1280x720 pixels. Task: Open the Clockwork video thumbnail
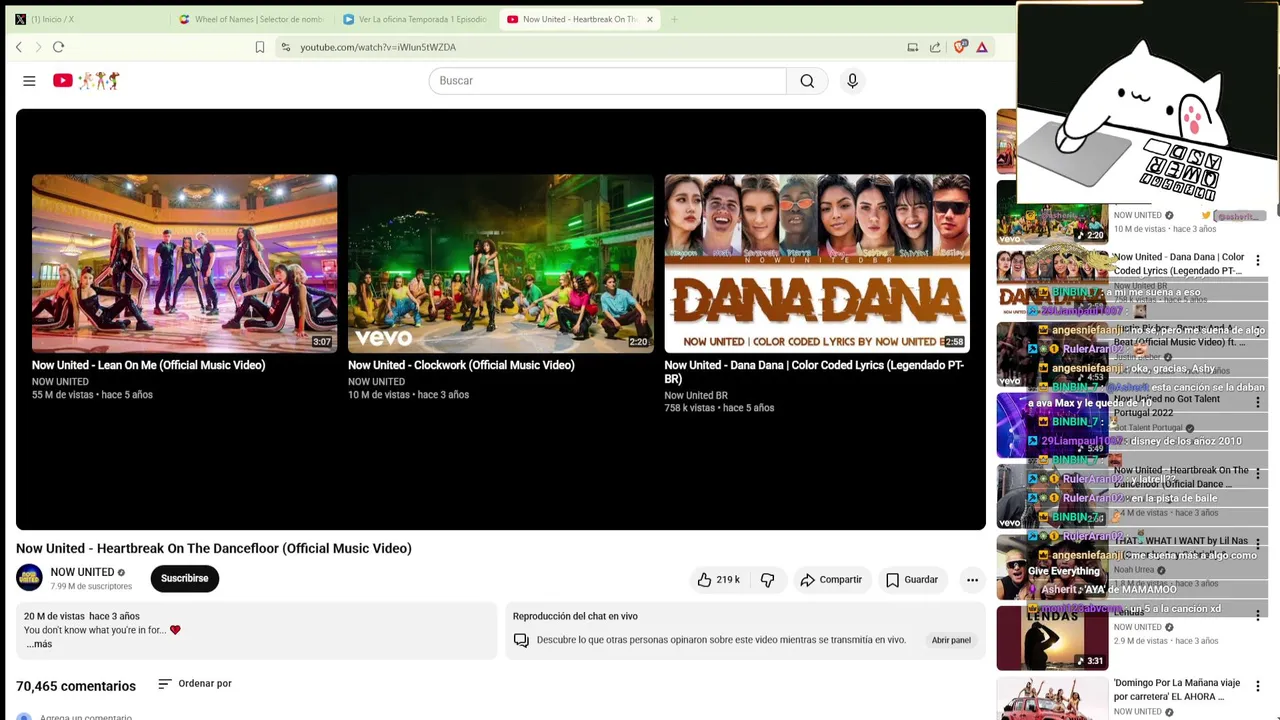click(500, 264)
